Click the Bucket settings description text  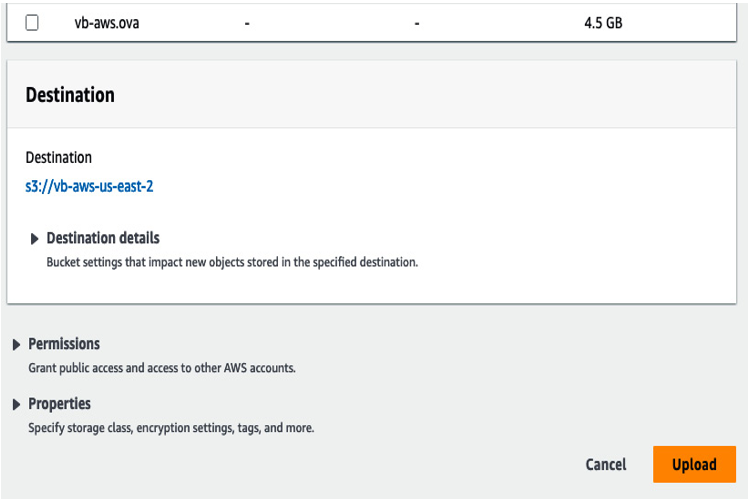click(x=232, y=263)
